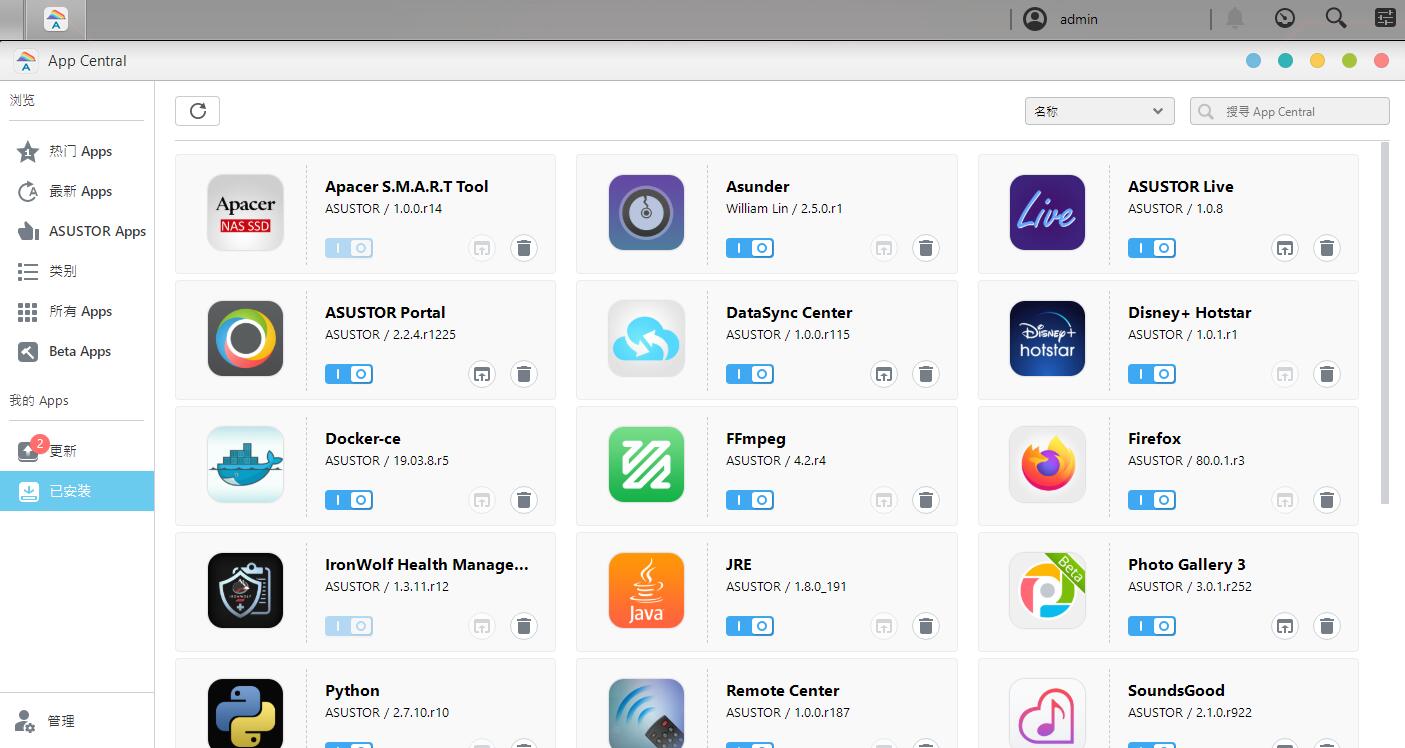Screen dimensions: 1405x748
Task: Open Remote Center app title
Action: point(782,690)
